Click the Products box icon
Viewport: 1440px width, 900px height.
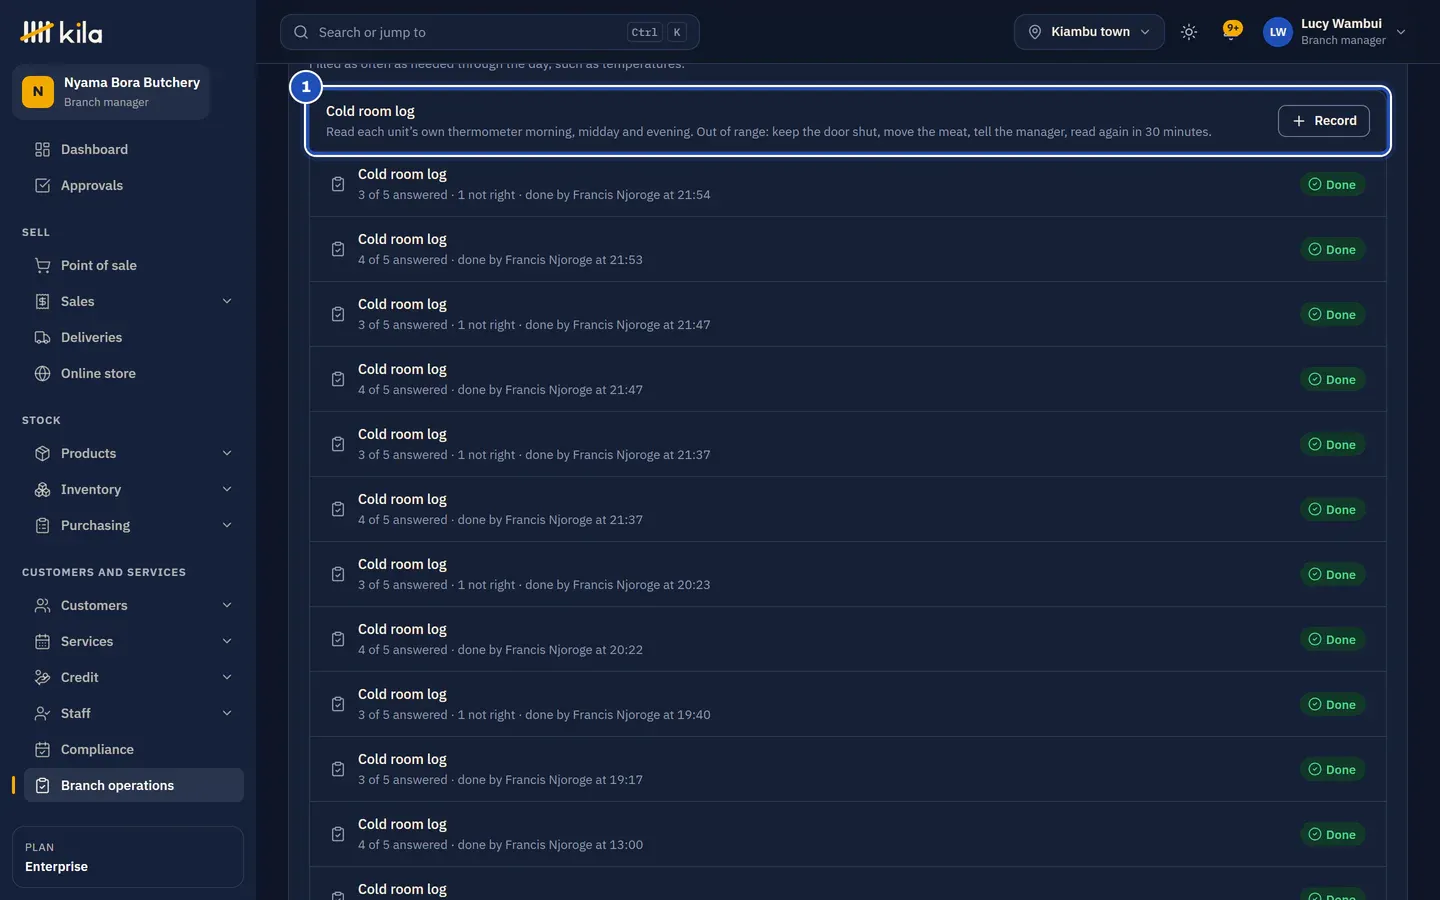click(42, 453)
